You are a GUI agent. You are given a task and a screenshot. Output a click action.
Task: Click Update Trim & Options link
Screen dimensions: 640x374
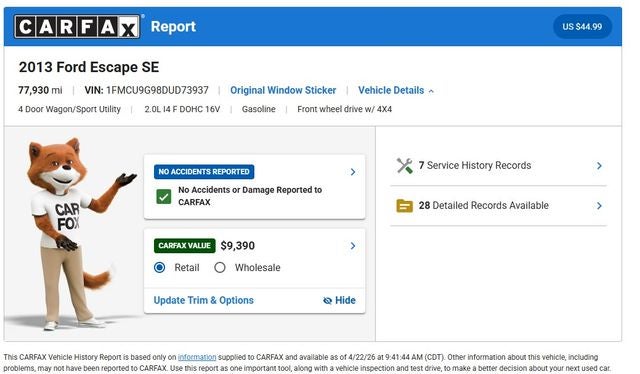tap(204, 301)
